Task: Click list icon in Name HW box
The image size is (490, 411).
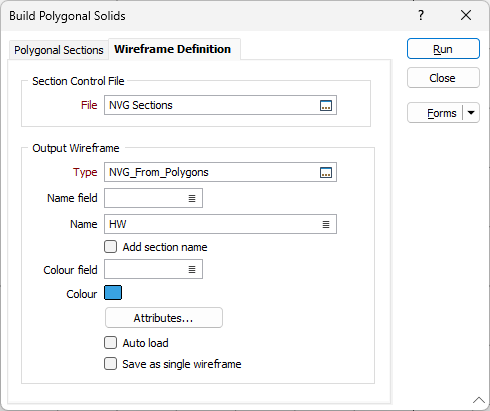Action: pyautogui.click(x=326, y=224)
